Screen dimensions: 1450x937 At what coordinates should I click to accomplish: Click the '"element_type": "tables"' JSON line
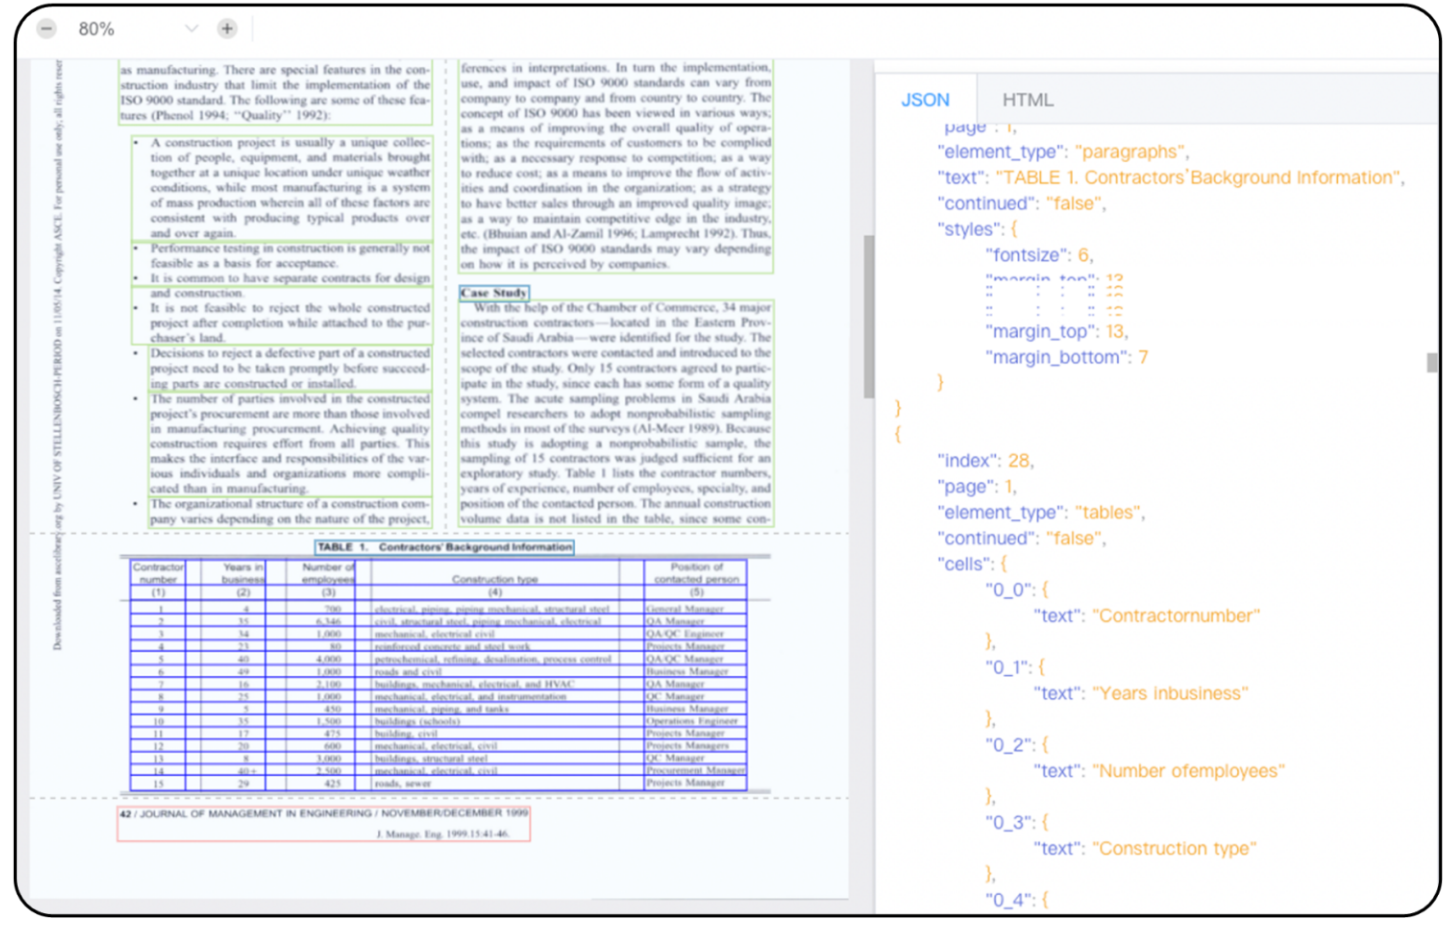[x=1040, y=513]
